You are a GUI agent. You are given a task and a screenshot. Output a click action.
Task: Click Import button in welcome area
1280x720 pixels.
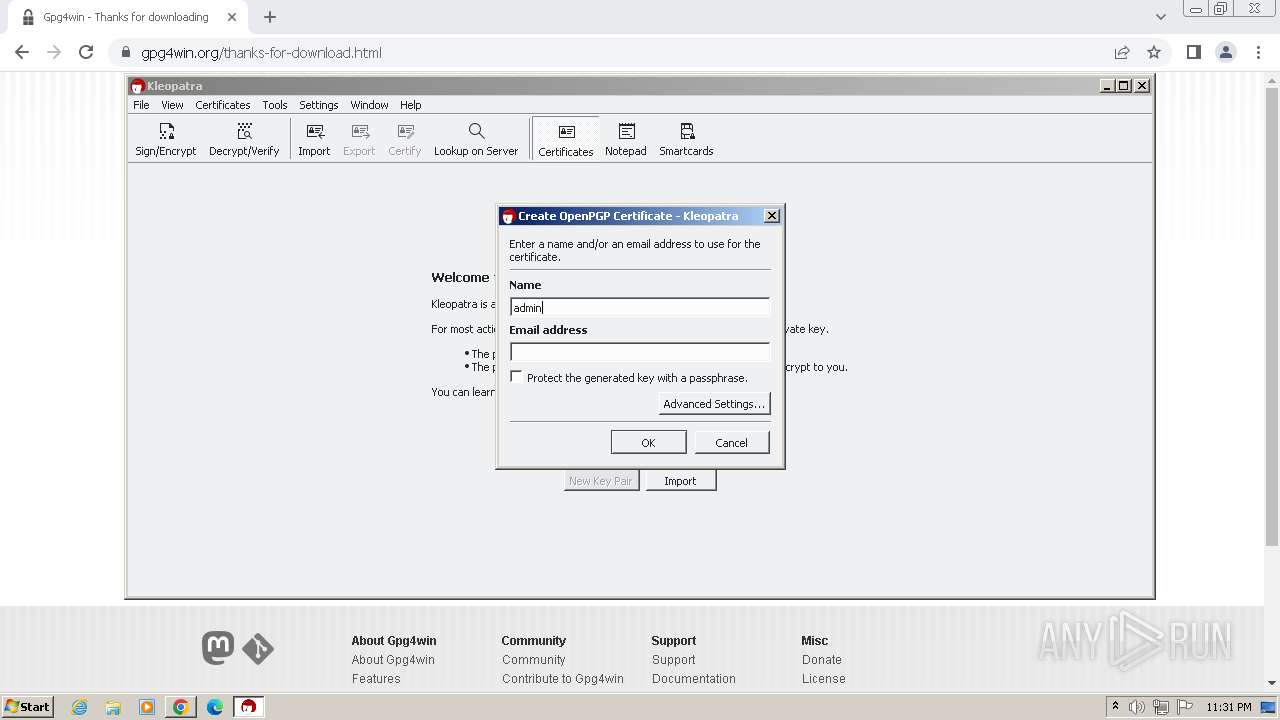(x=680, y=481)
